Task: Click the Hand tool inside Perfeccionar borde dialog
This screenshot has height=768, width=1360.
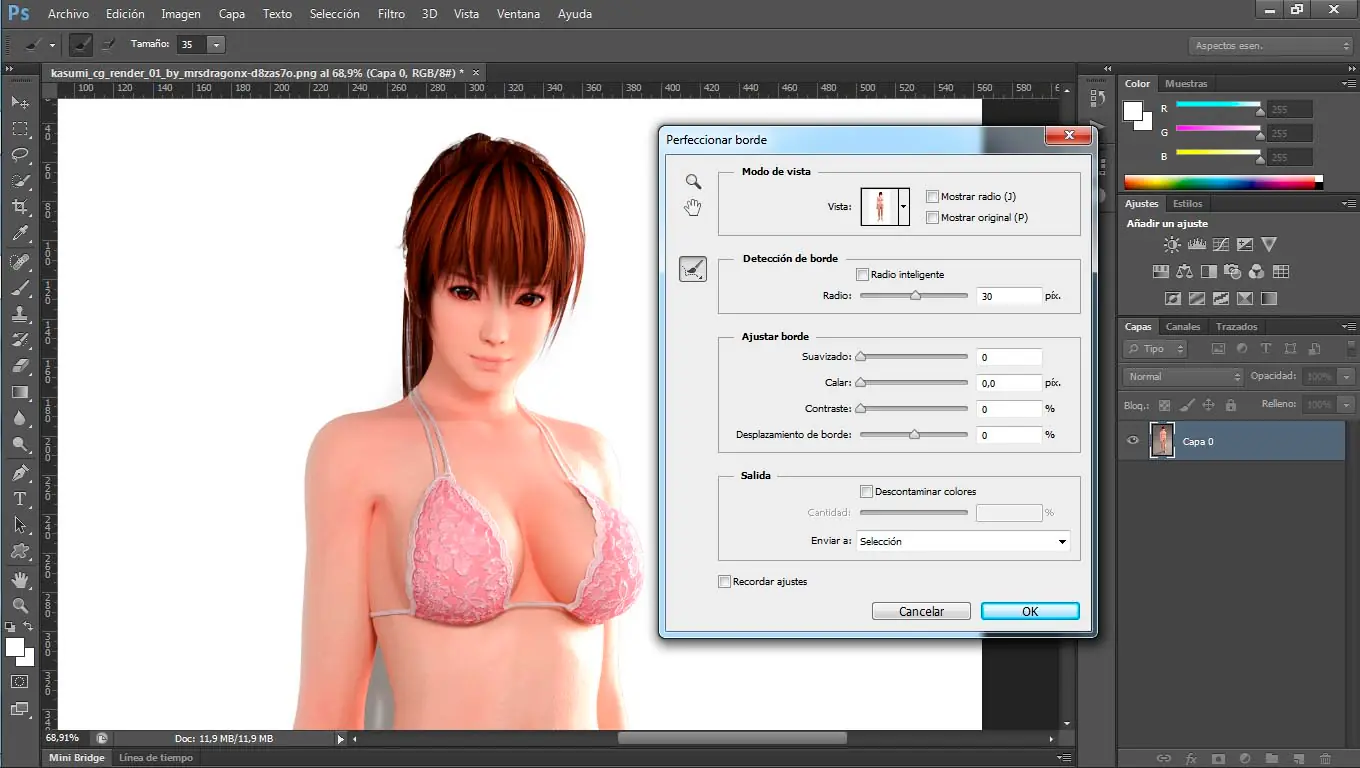Action: pos(693,207)
